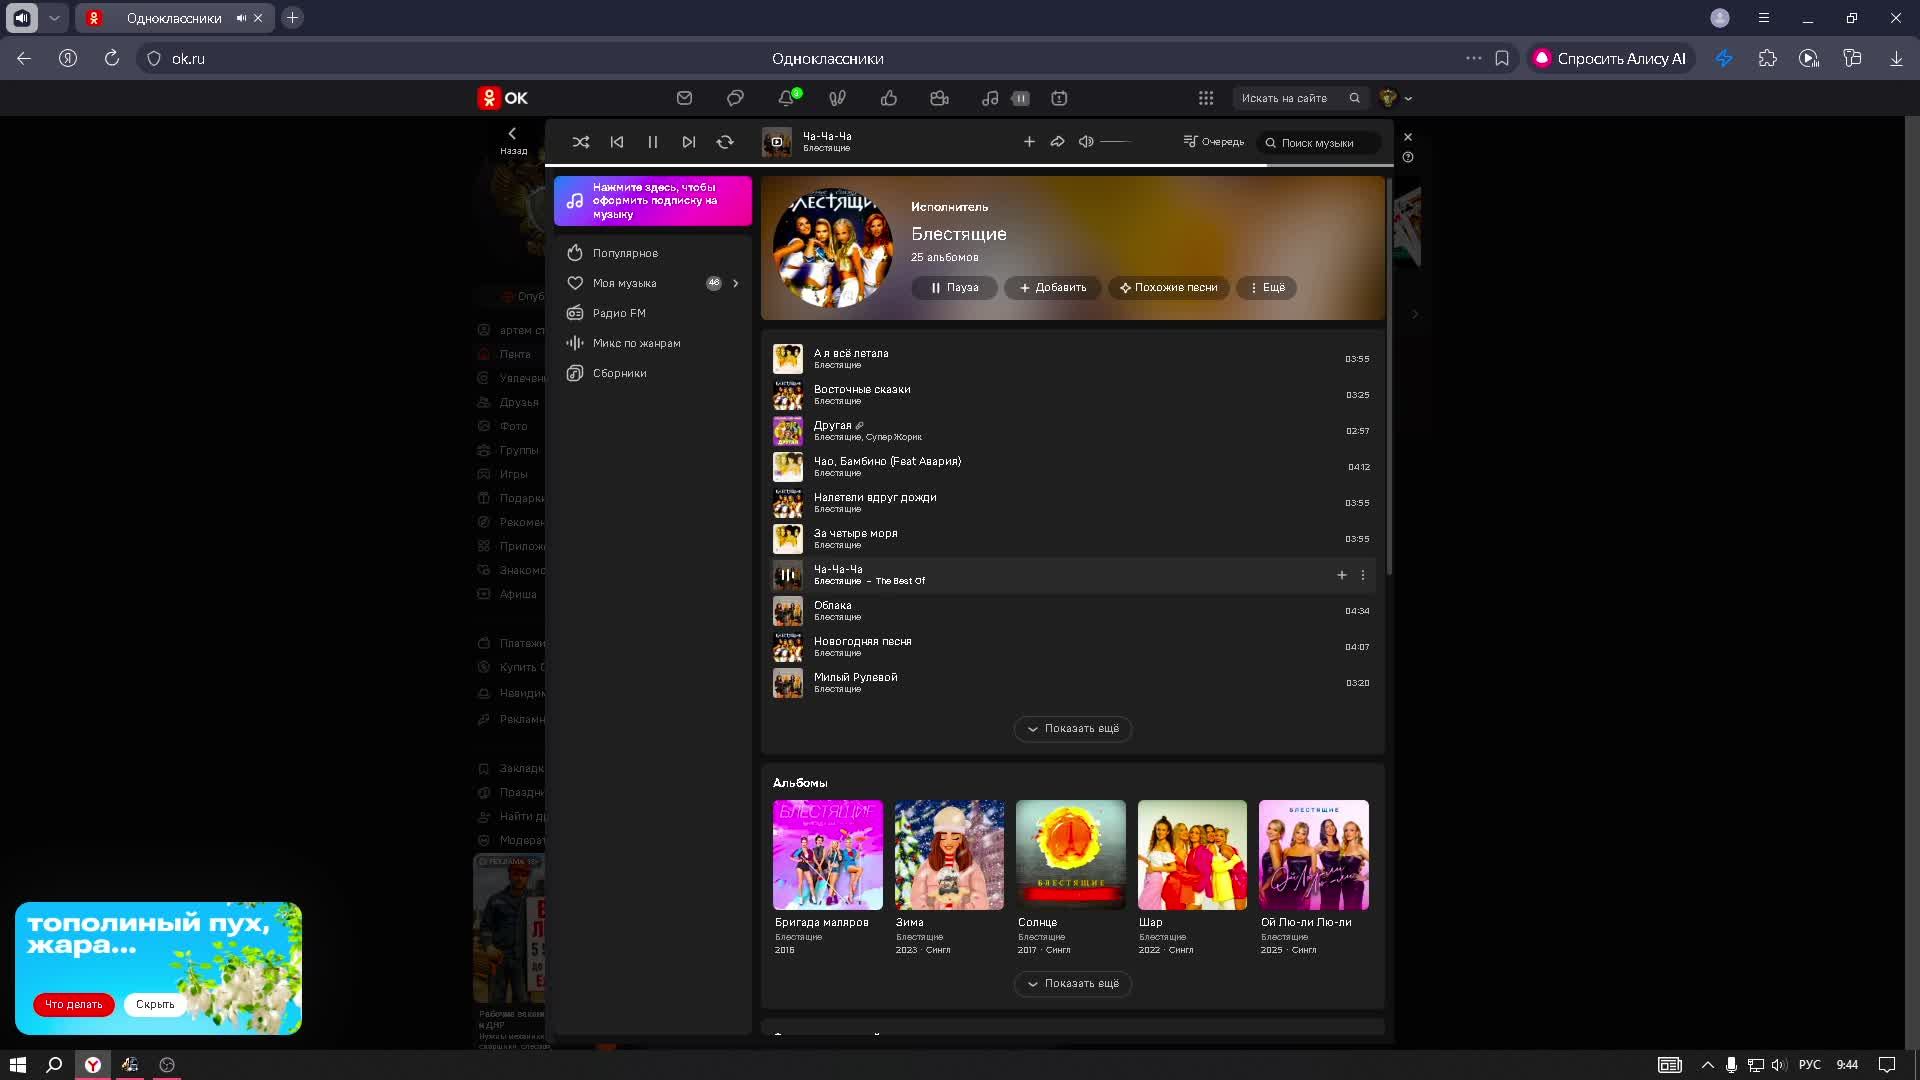The height and width of the screenshot is (1080, 1920).
Task: Open browser extensions puzzle icon
Action: (x=1768, y=58)
